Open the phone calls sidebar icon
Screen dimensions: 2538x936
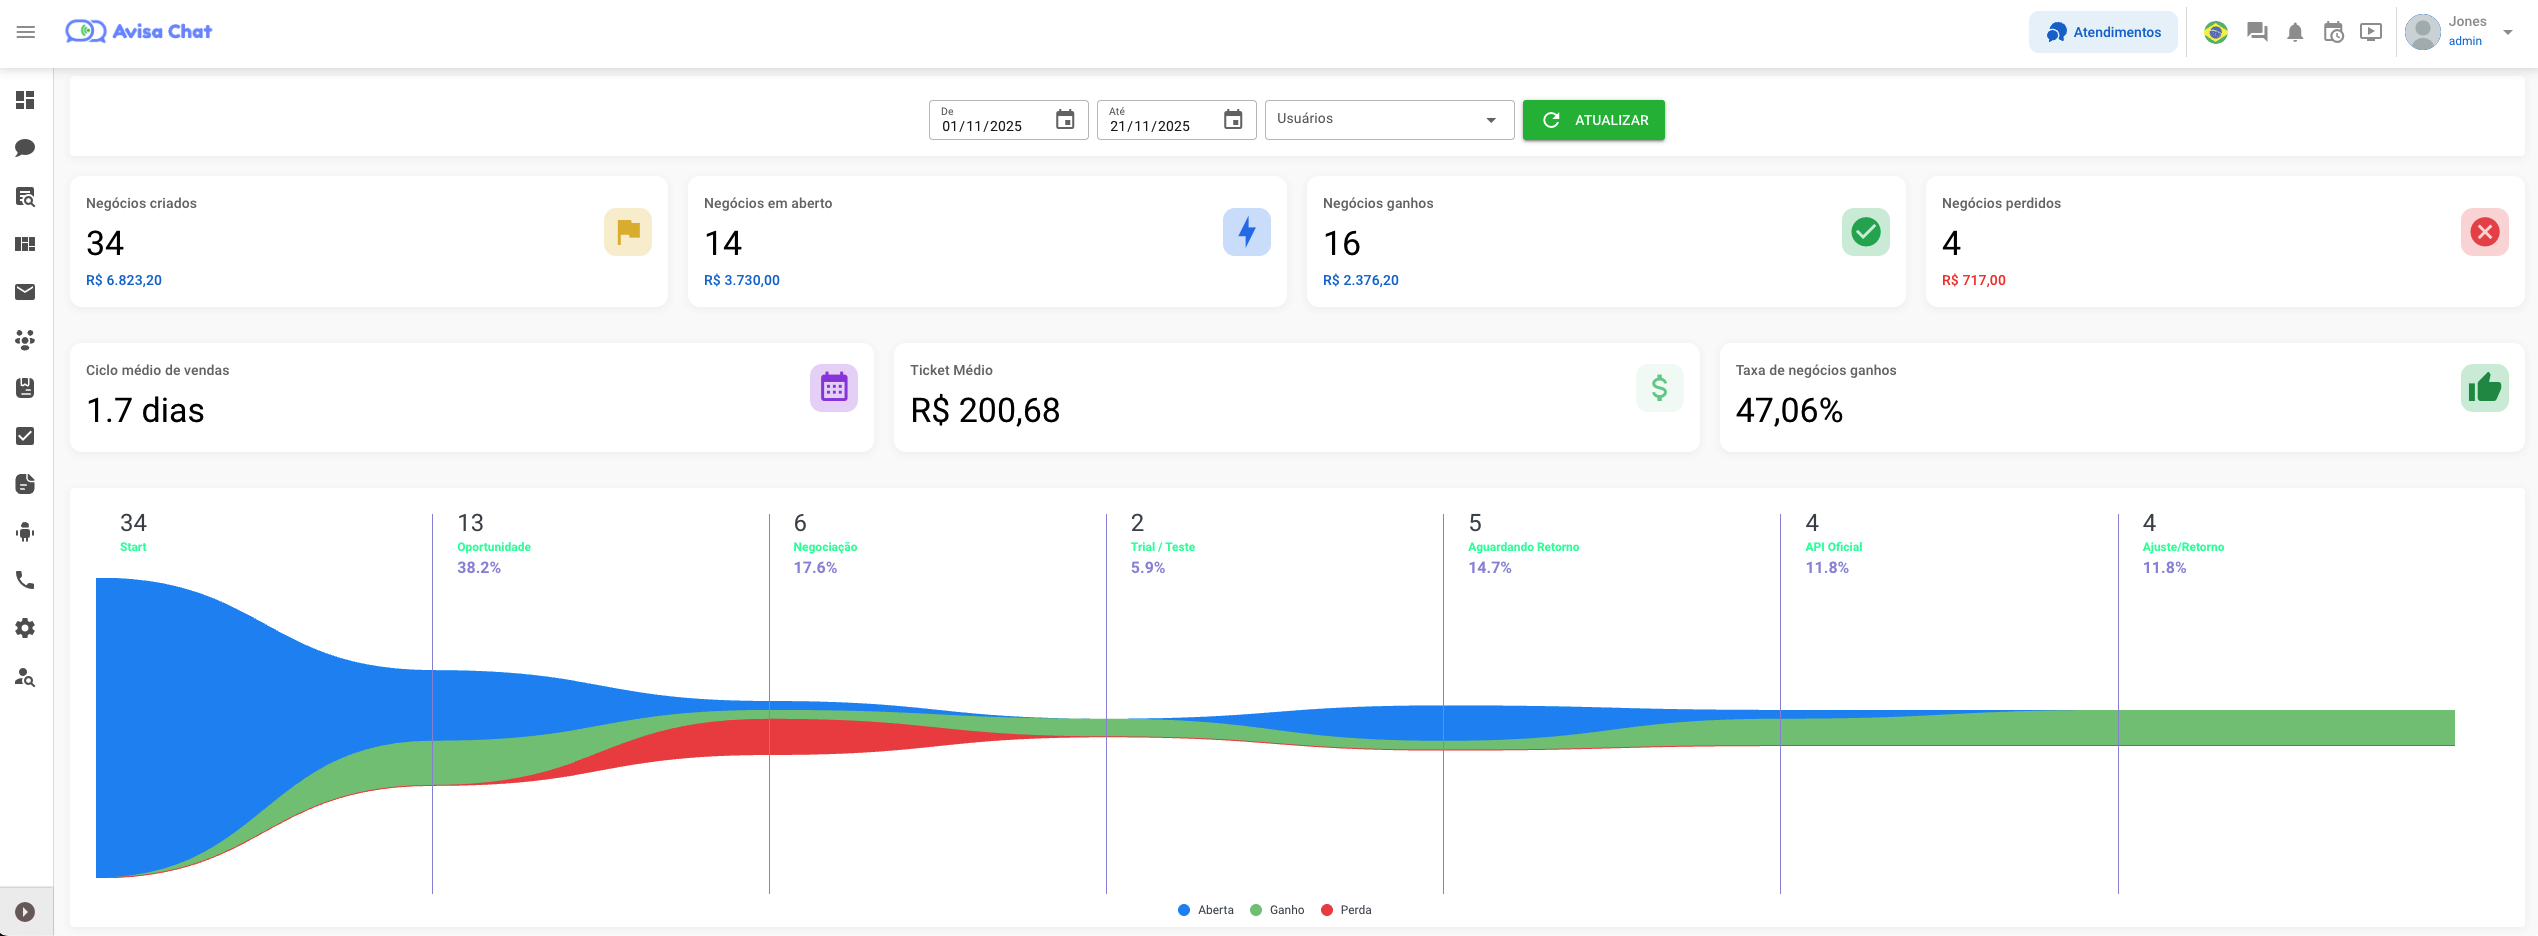coord(26,580)
